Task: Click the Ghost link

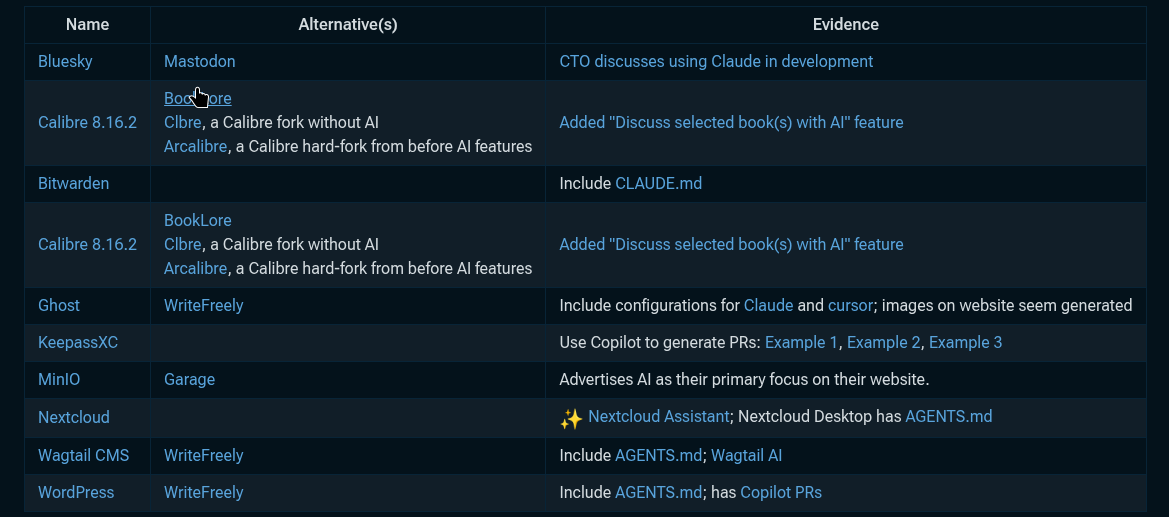Action: click(x=59, y=305)
